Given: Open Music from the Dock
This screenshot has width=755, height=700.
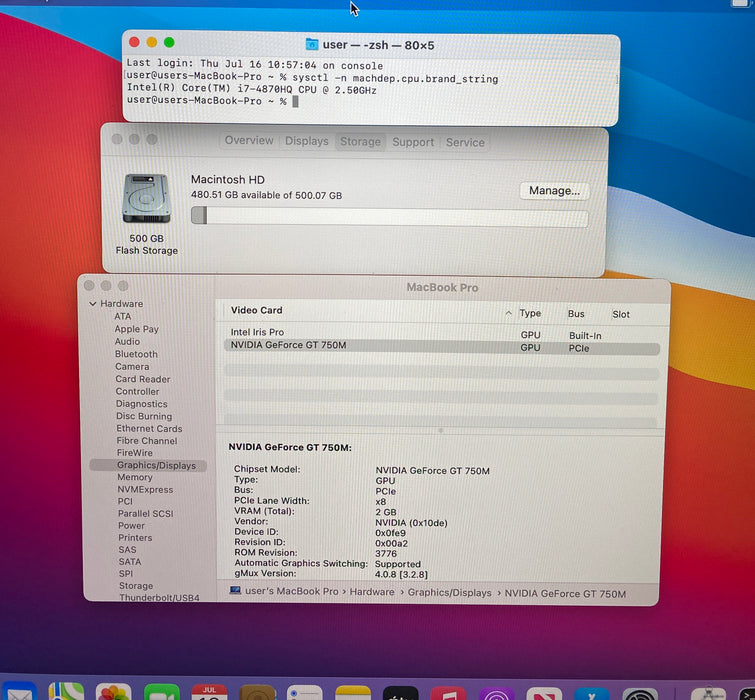Looking at the screenshot, I should coord(448,694).
